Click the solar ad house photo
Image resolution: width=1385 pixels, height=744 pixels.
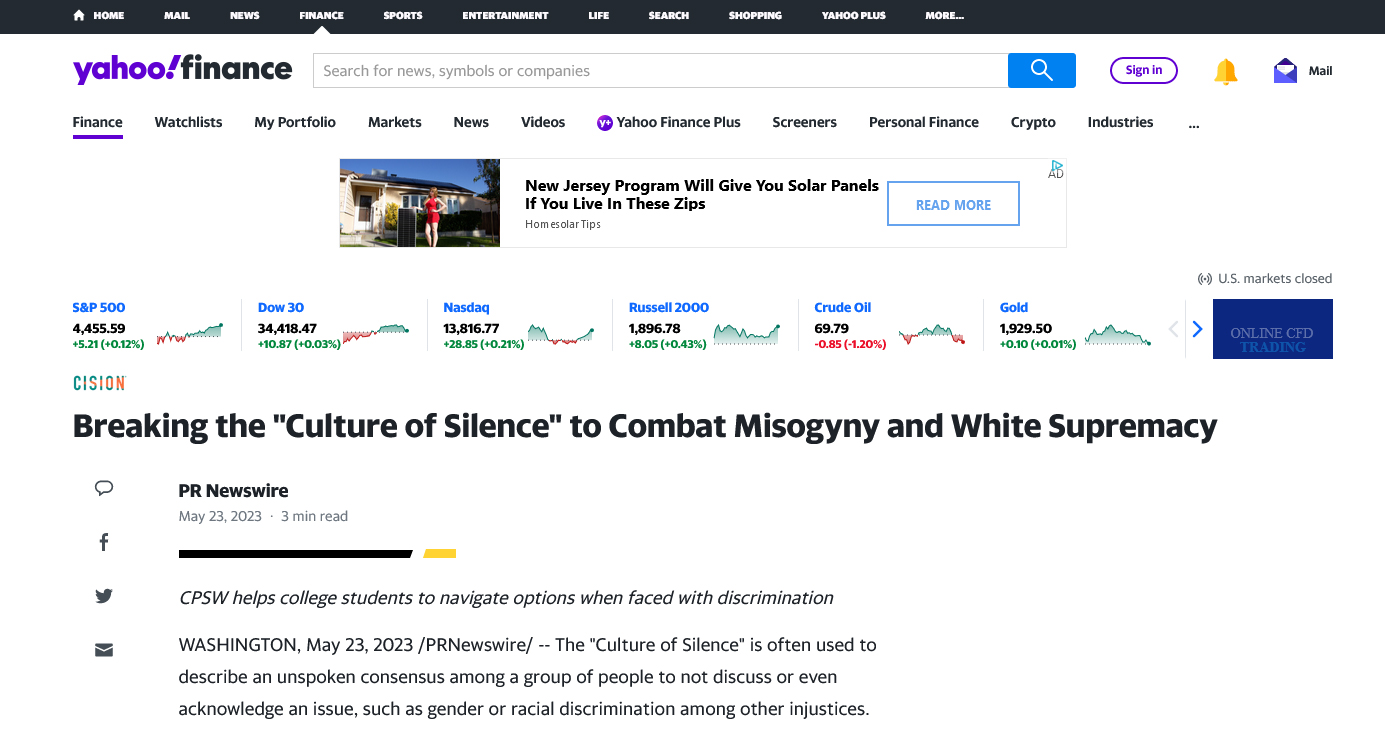[420, 203]
